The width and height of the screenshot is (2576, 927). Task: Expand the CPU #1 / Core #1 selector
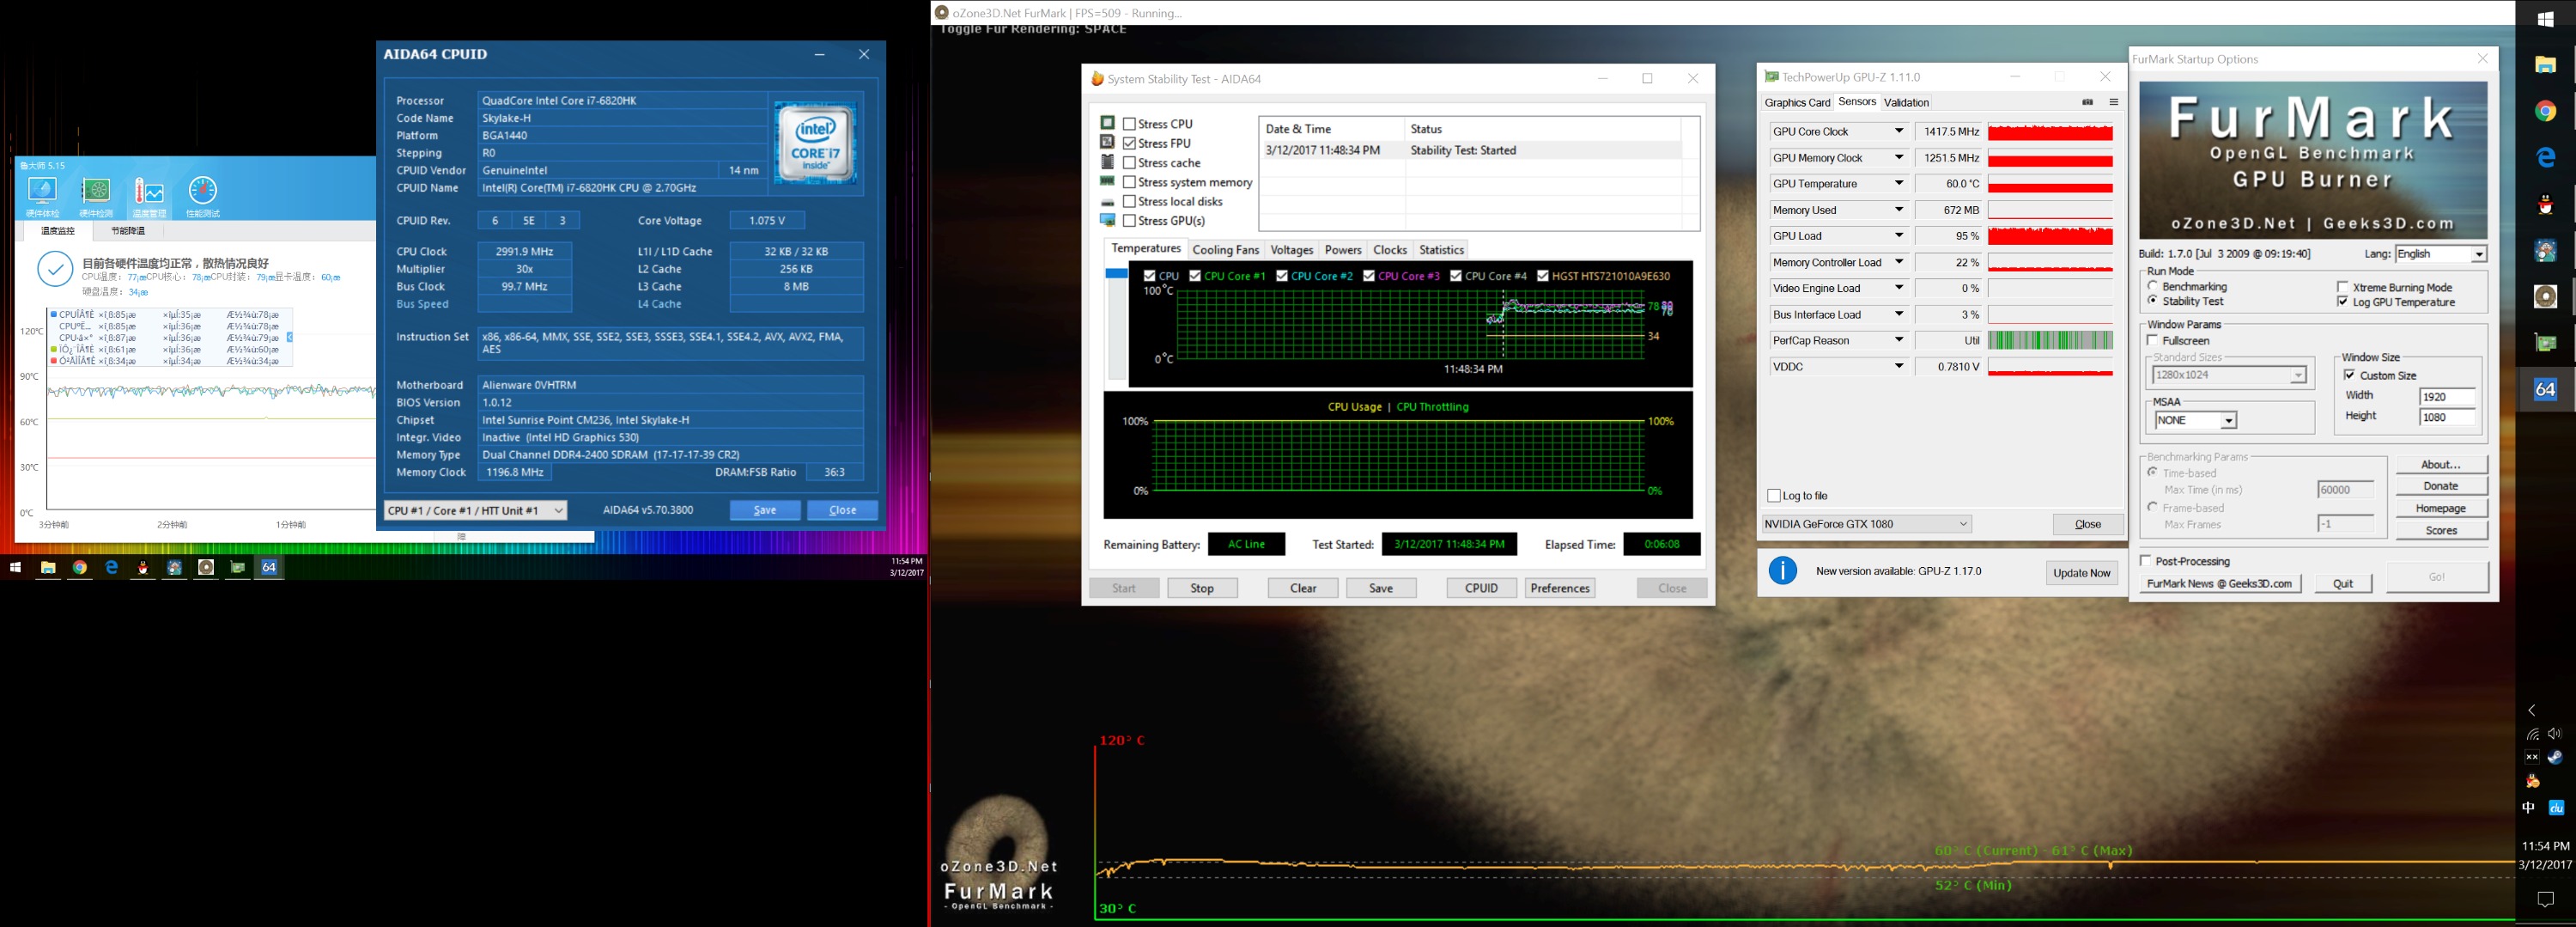tap(475, 511)
